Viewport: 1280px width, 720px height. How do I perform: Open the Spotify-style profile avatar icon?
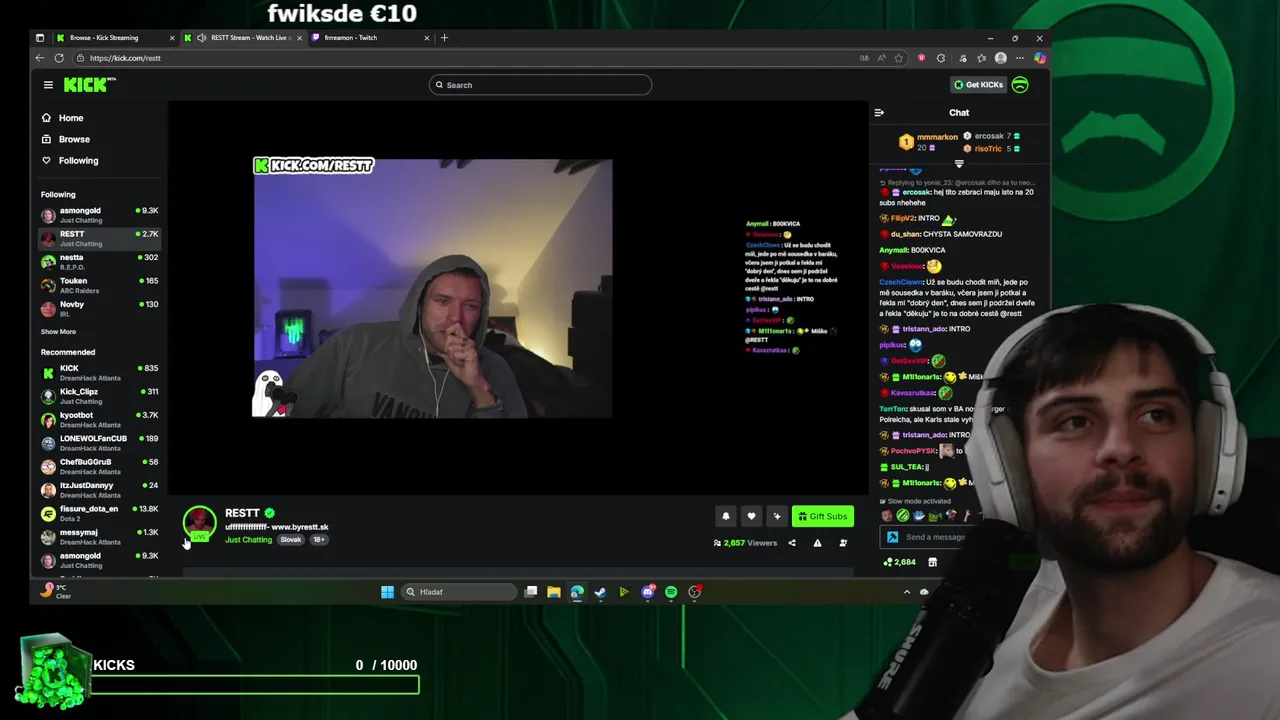(x=1020, y=85)
